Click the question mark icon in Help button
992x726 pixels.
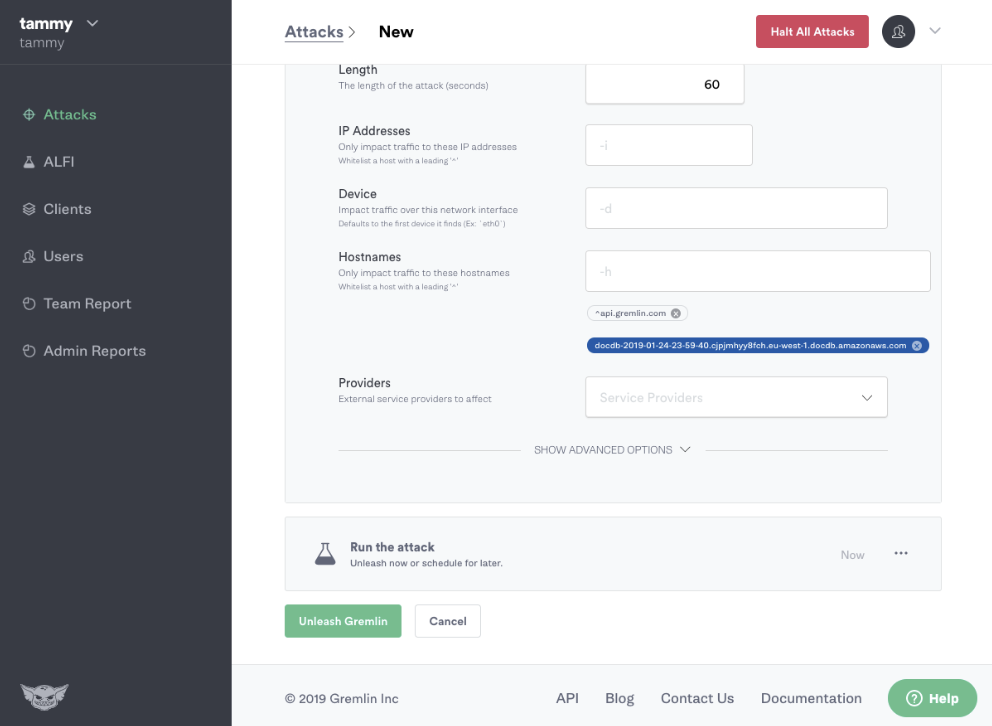[914, 698]
